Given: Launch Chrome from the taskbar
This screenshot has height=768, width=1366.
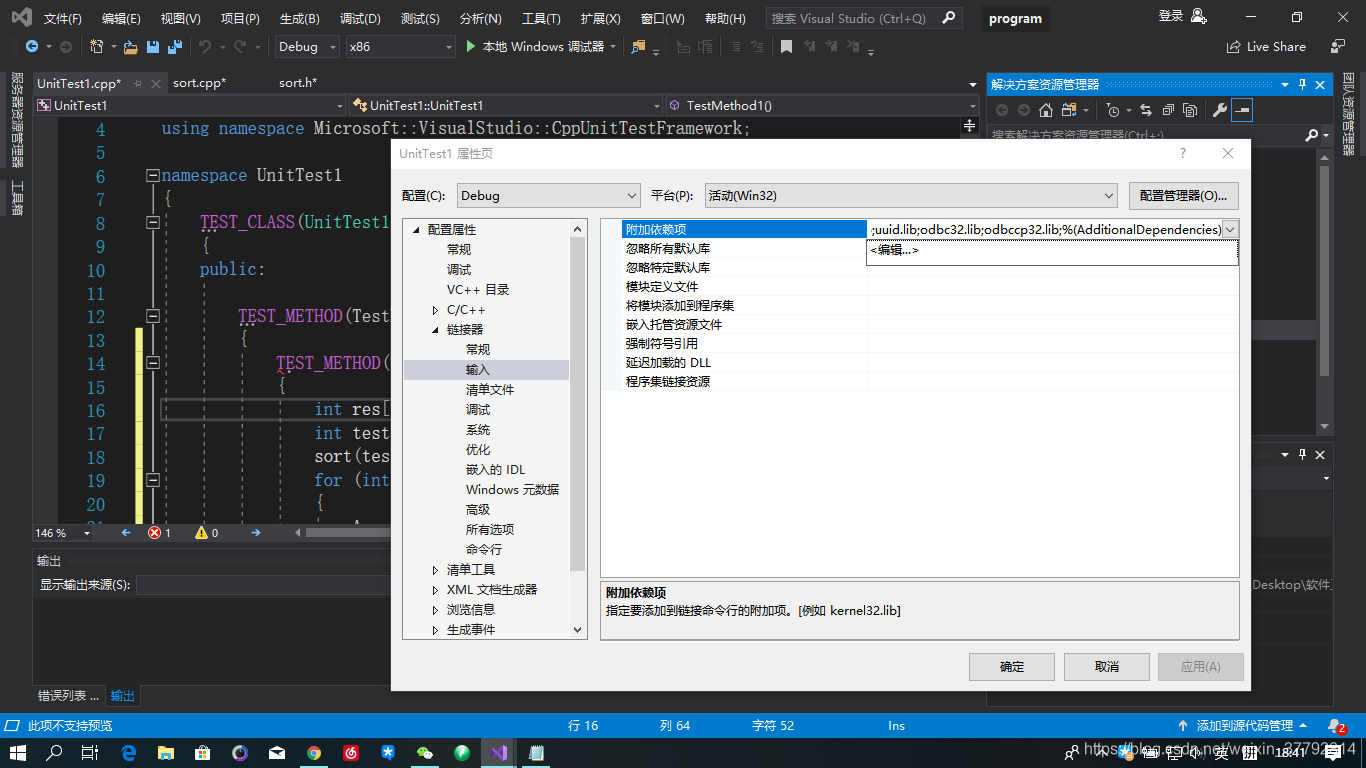Looking at the screenshot, I should [314, 753].
